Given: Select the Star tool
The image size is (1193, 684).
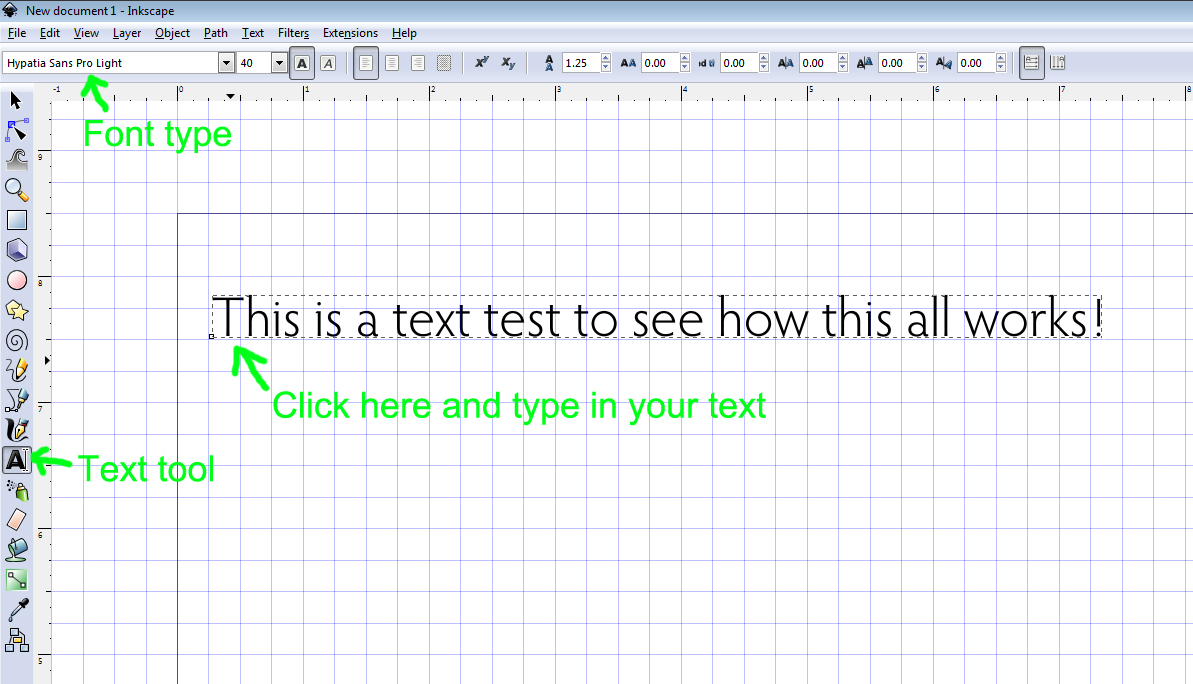Looking at the screenshot, I should coord(16,311).
